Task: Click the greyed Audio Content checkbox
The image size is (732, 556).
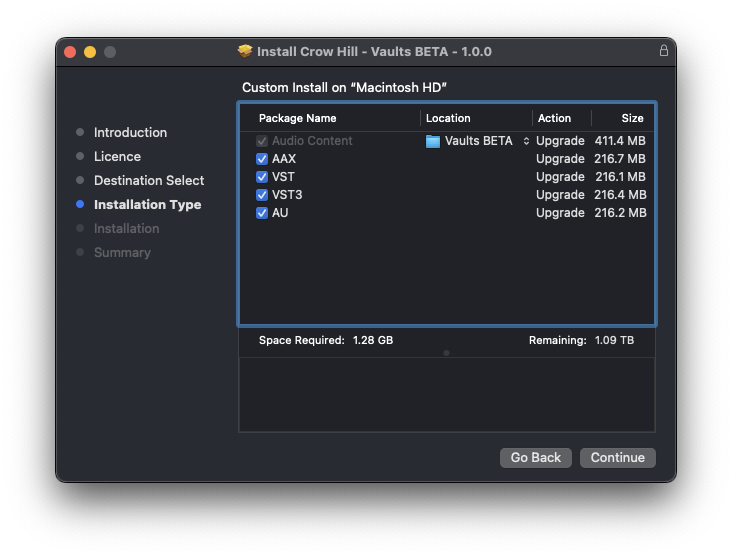Action: click(262, 141)
